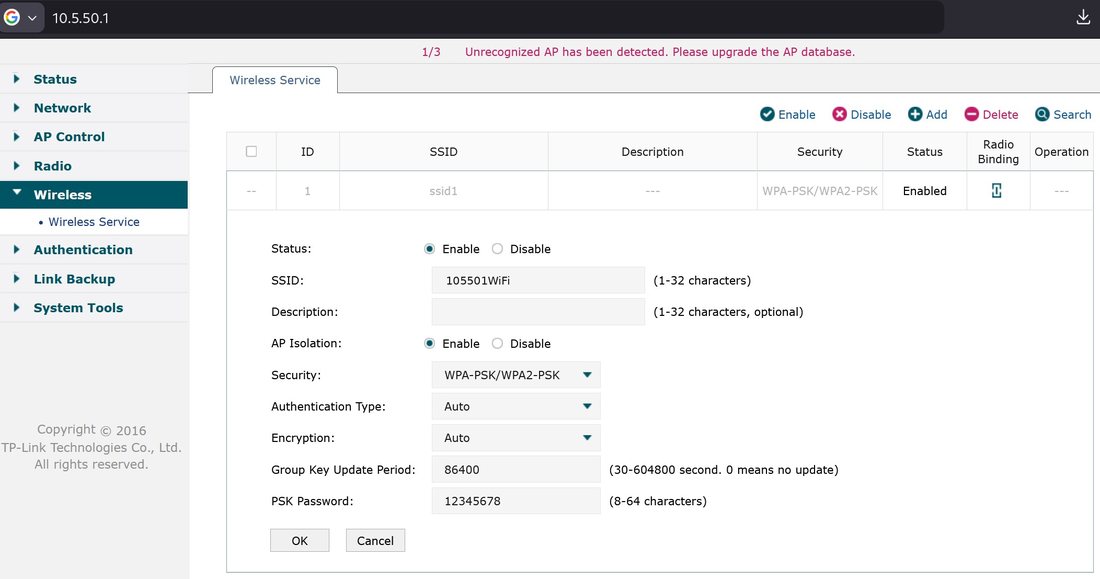Click the Search magnifier icon
Viewport: 1100px width, 579px height.
[x=1042, y=114]
